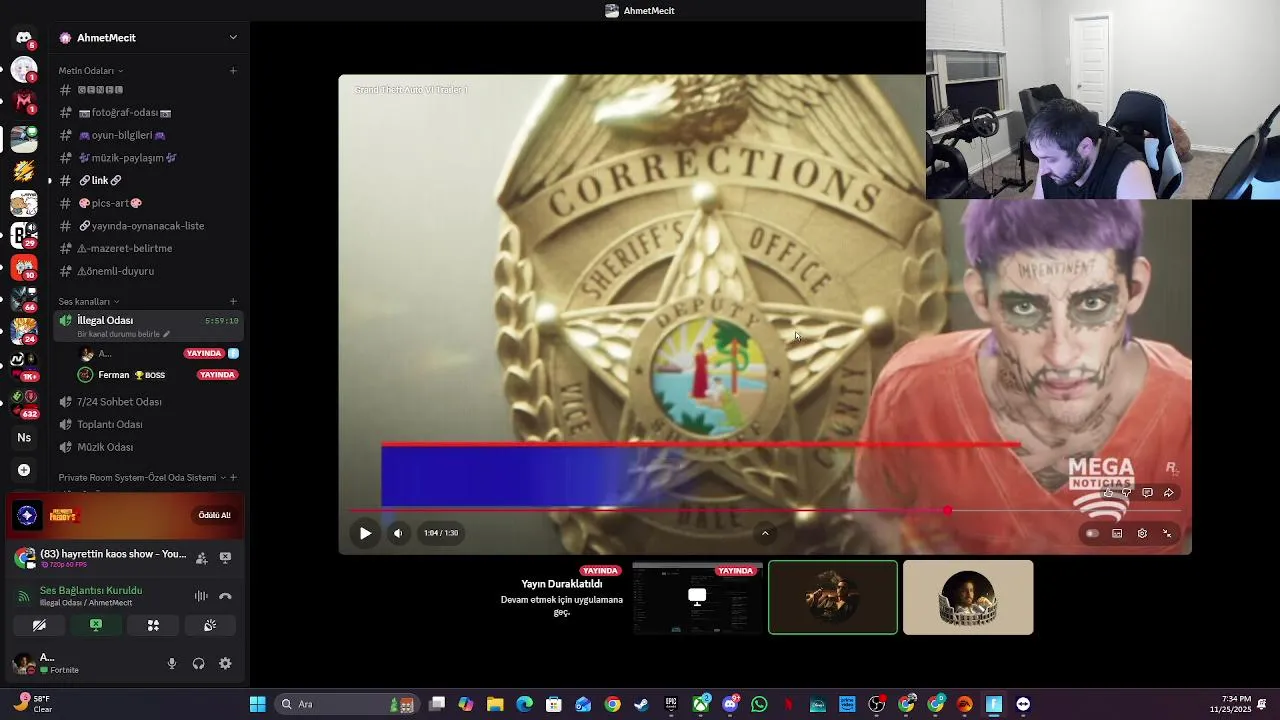Select the paused stream tile 'Yayın Duraklatıldı'
This screenshot has height=720, width=1280.
(562, 598)
